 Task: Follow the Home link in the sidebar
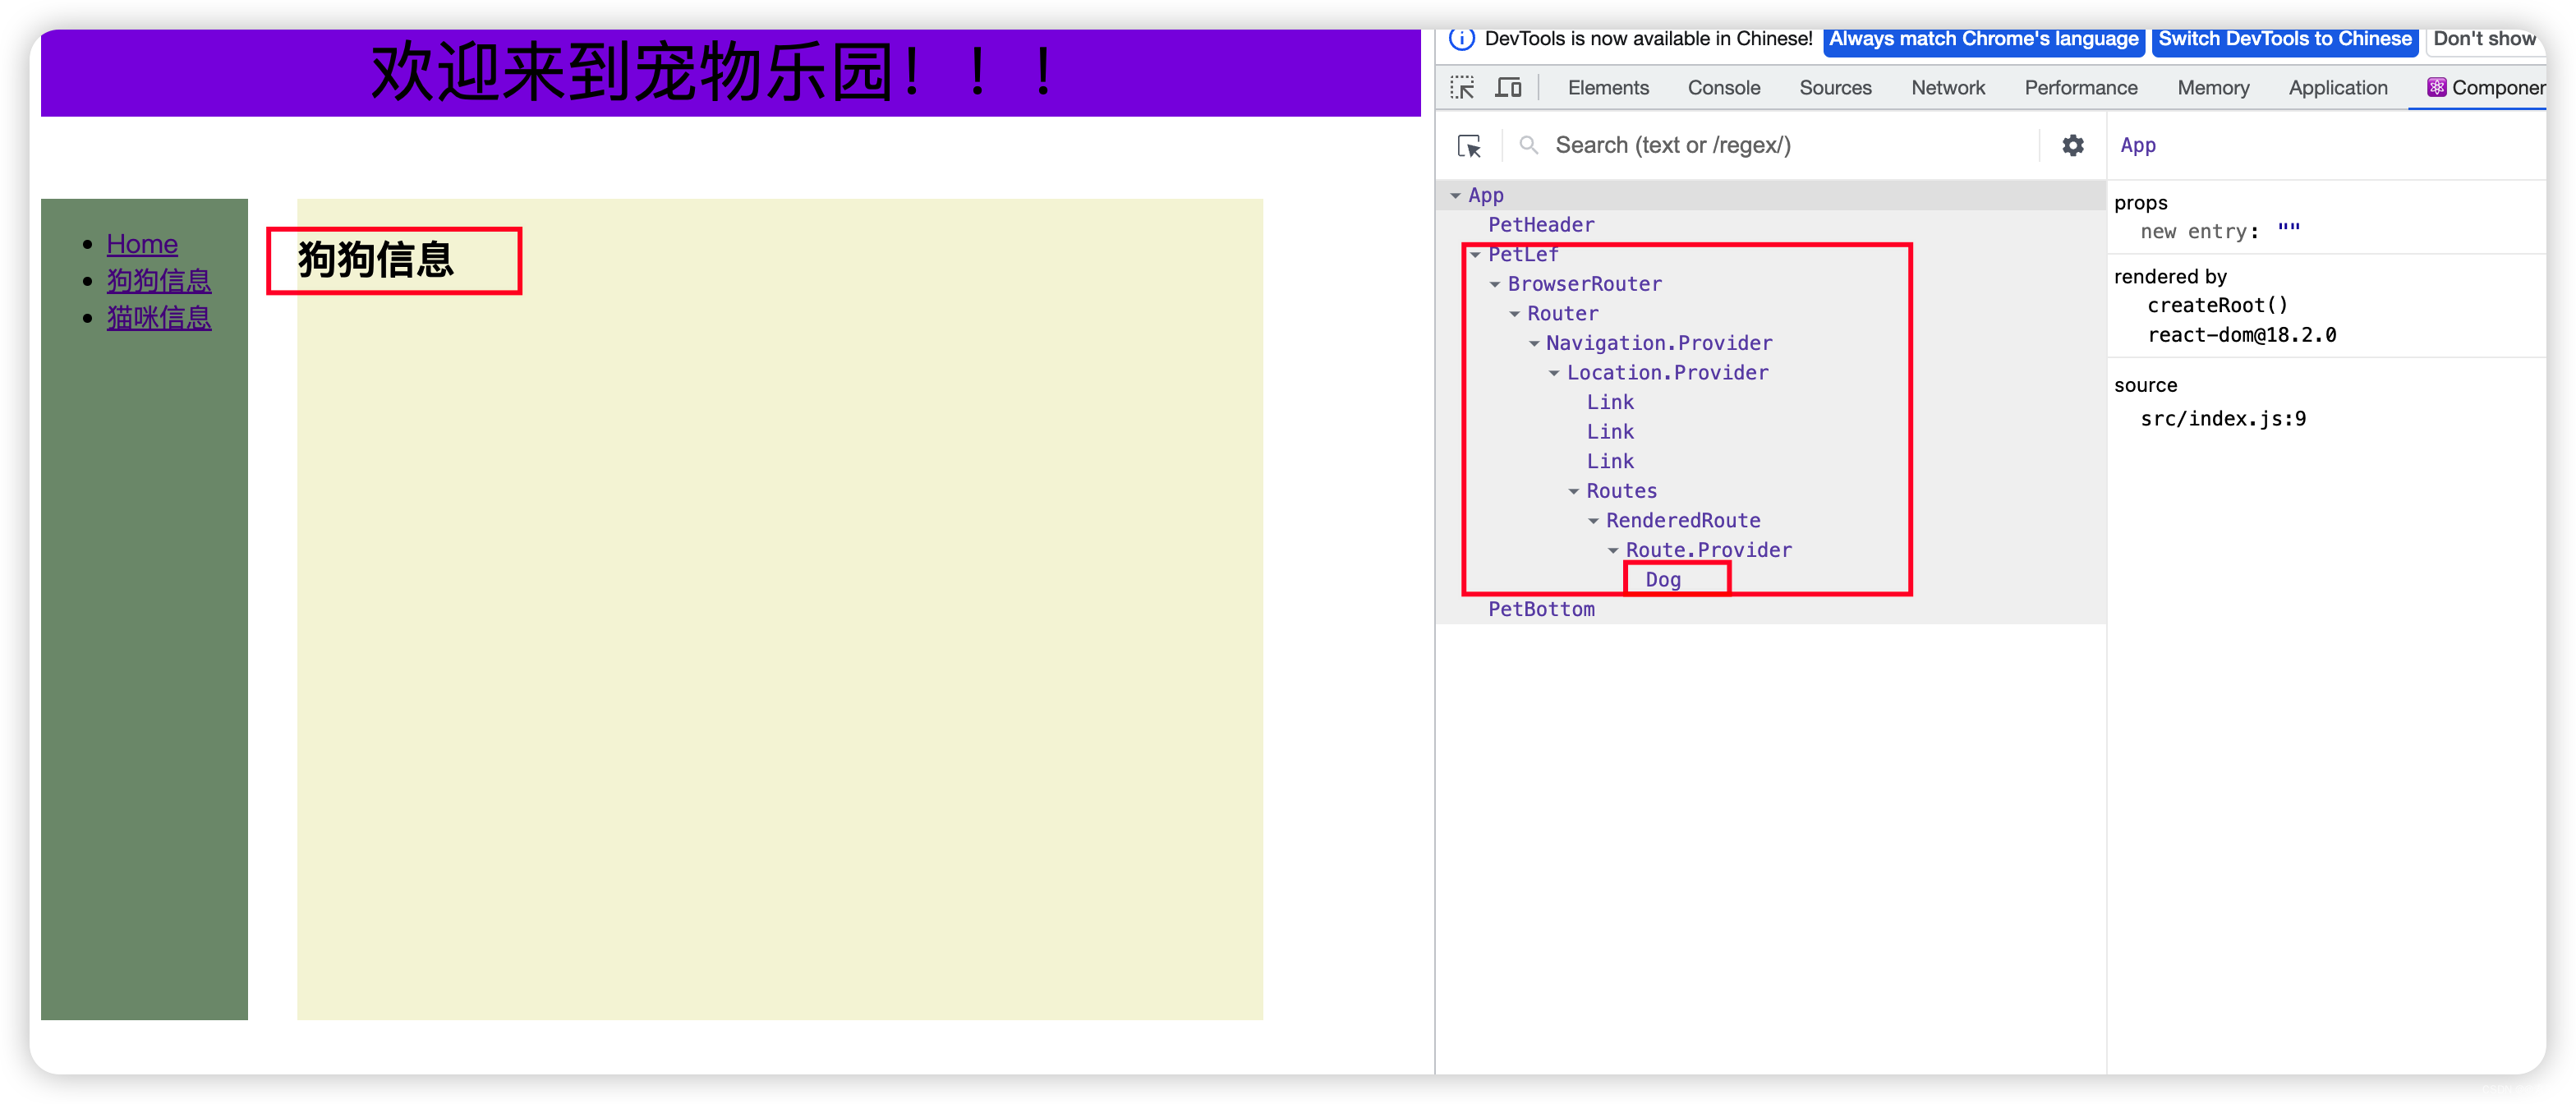(x=142, y=244)
